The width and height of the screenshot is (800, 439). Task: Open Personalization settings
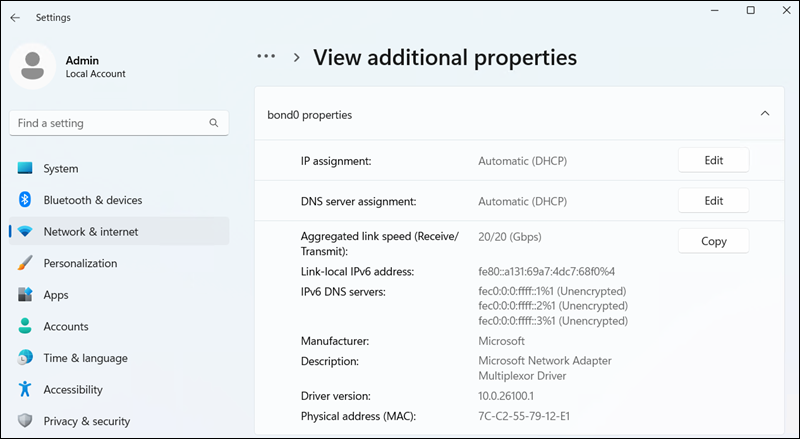pyautogui.click(x=119, y=263)
